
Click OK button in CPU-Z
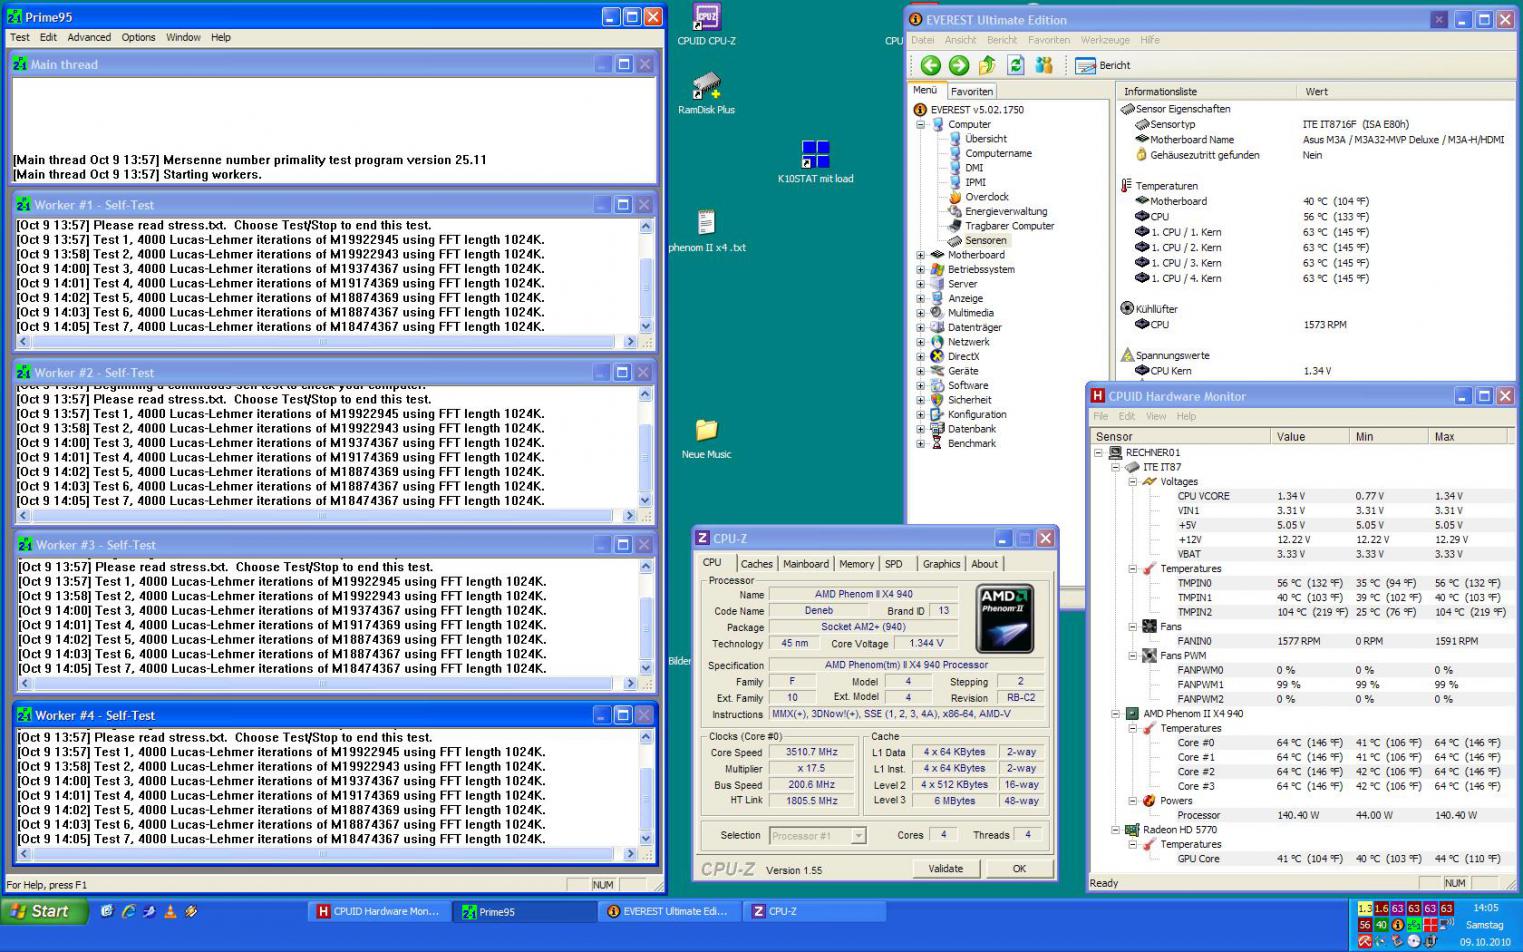(1019, 868)
